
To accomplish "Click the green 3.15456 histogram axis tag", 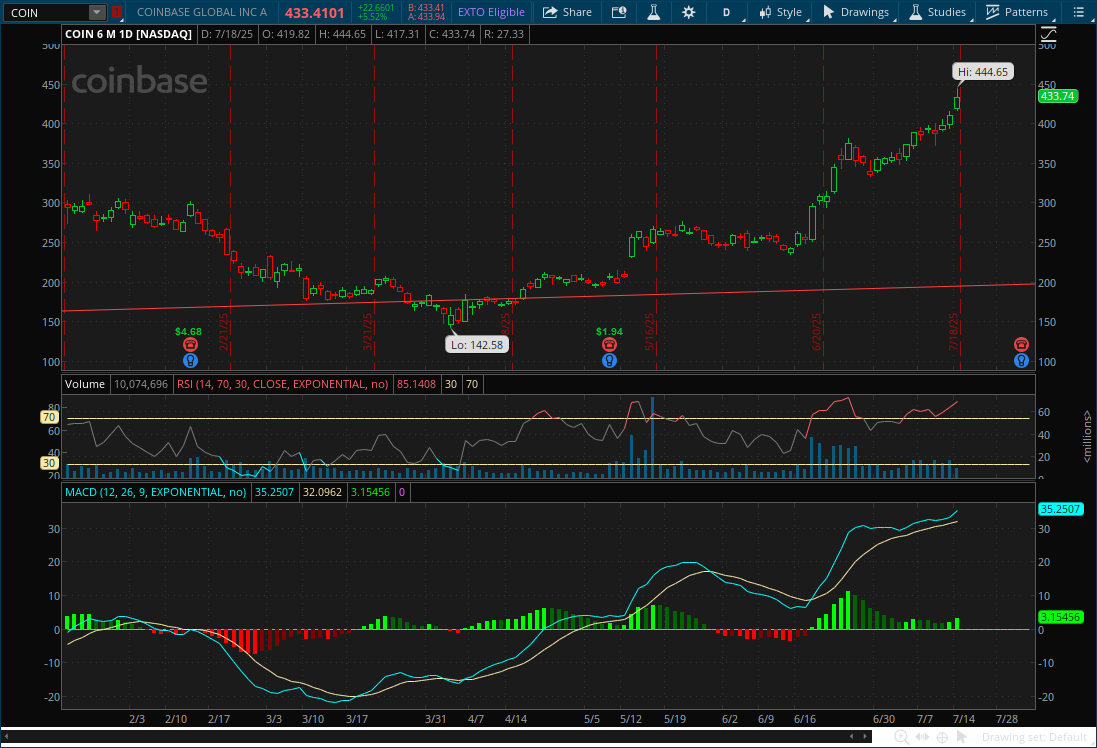I will click(x=1061, y=616).
